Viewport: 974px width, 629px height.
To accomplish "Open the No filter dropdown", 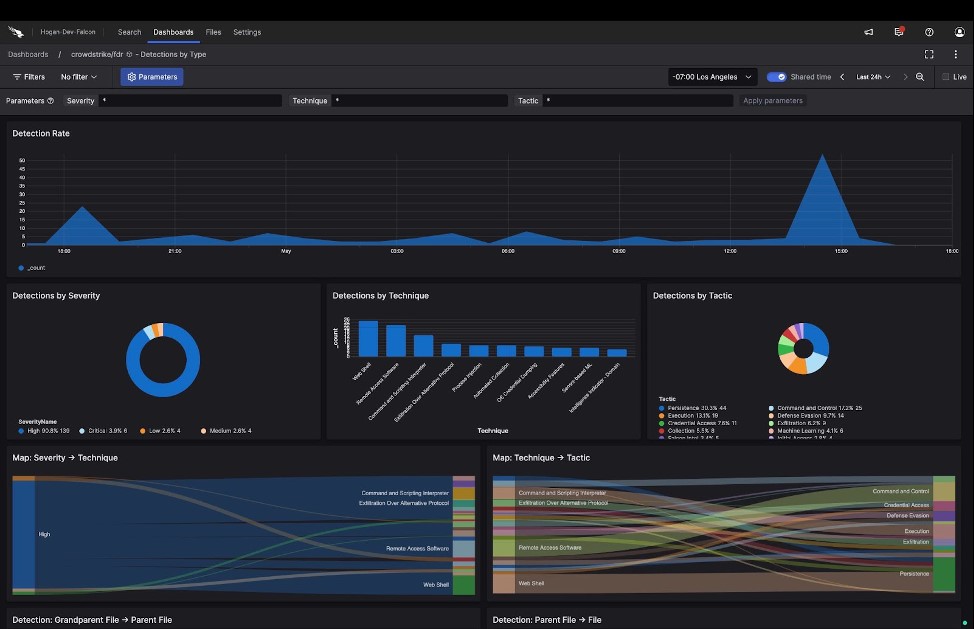I will [x=78, y=76].
